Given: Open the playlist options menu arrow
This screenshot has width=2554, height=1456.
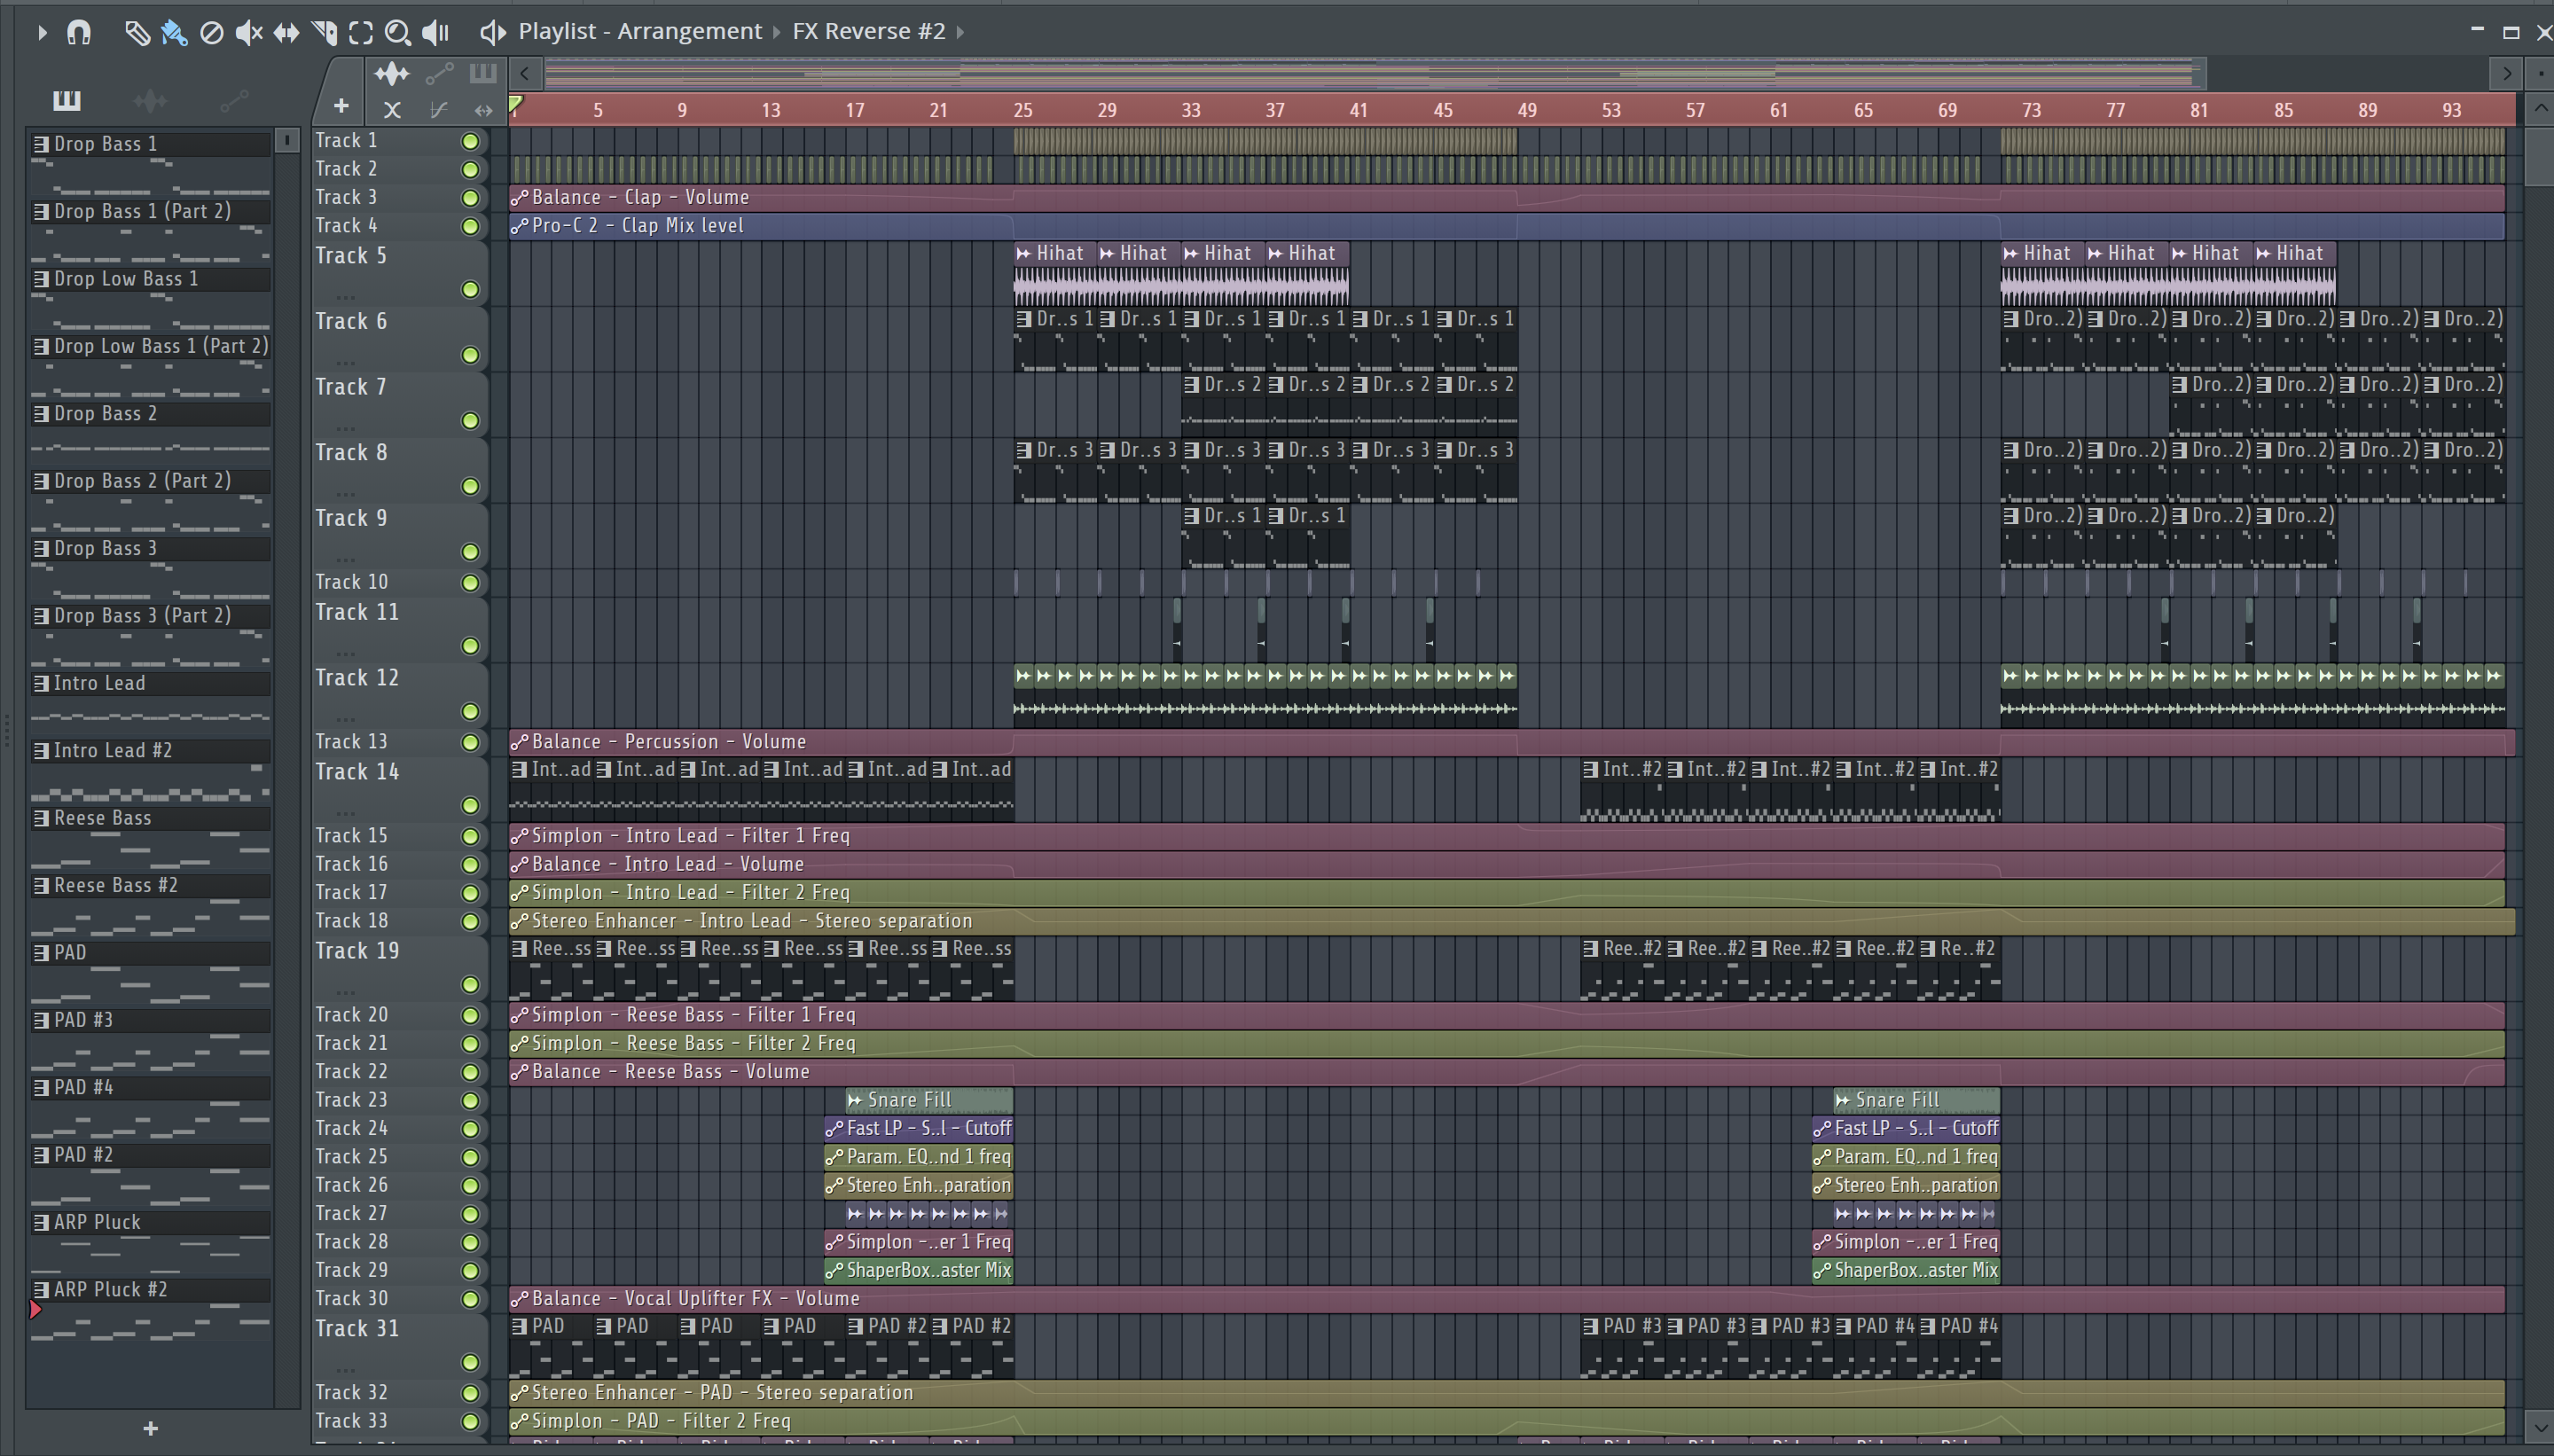Looking at the screenshot, I should pos(42,33).
